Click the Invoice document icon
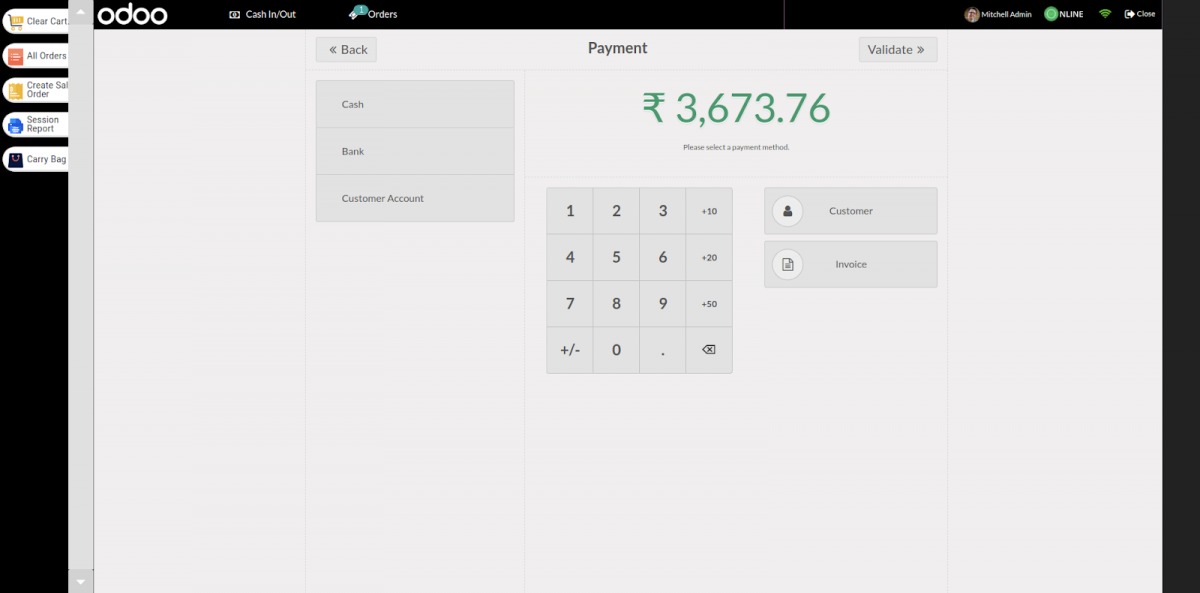Image resolution: width=1200 pixels, height=593 pixels. [x=788, y=265]
